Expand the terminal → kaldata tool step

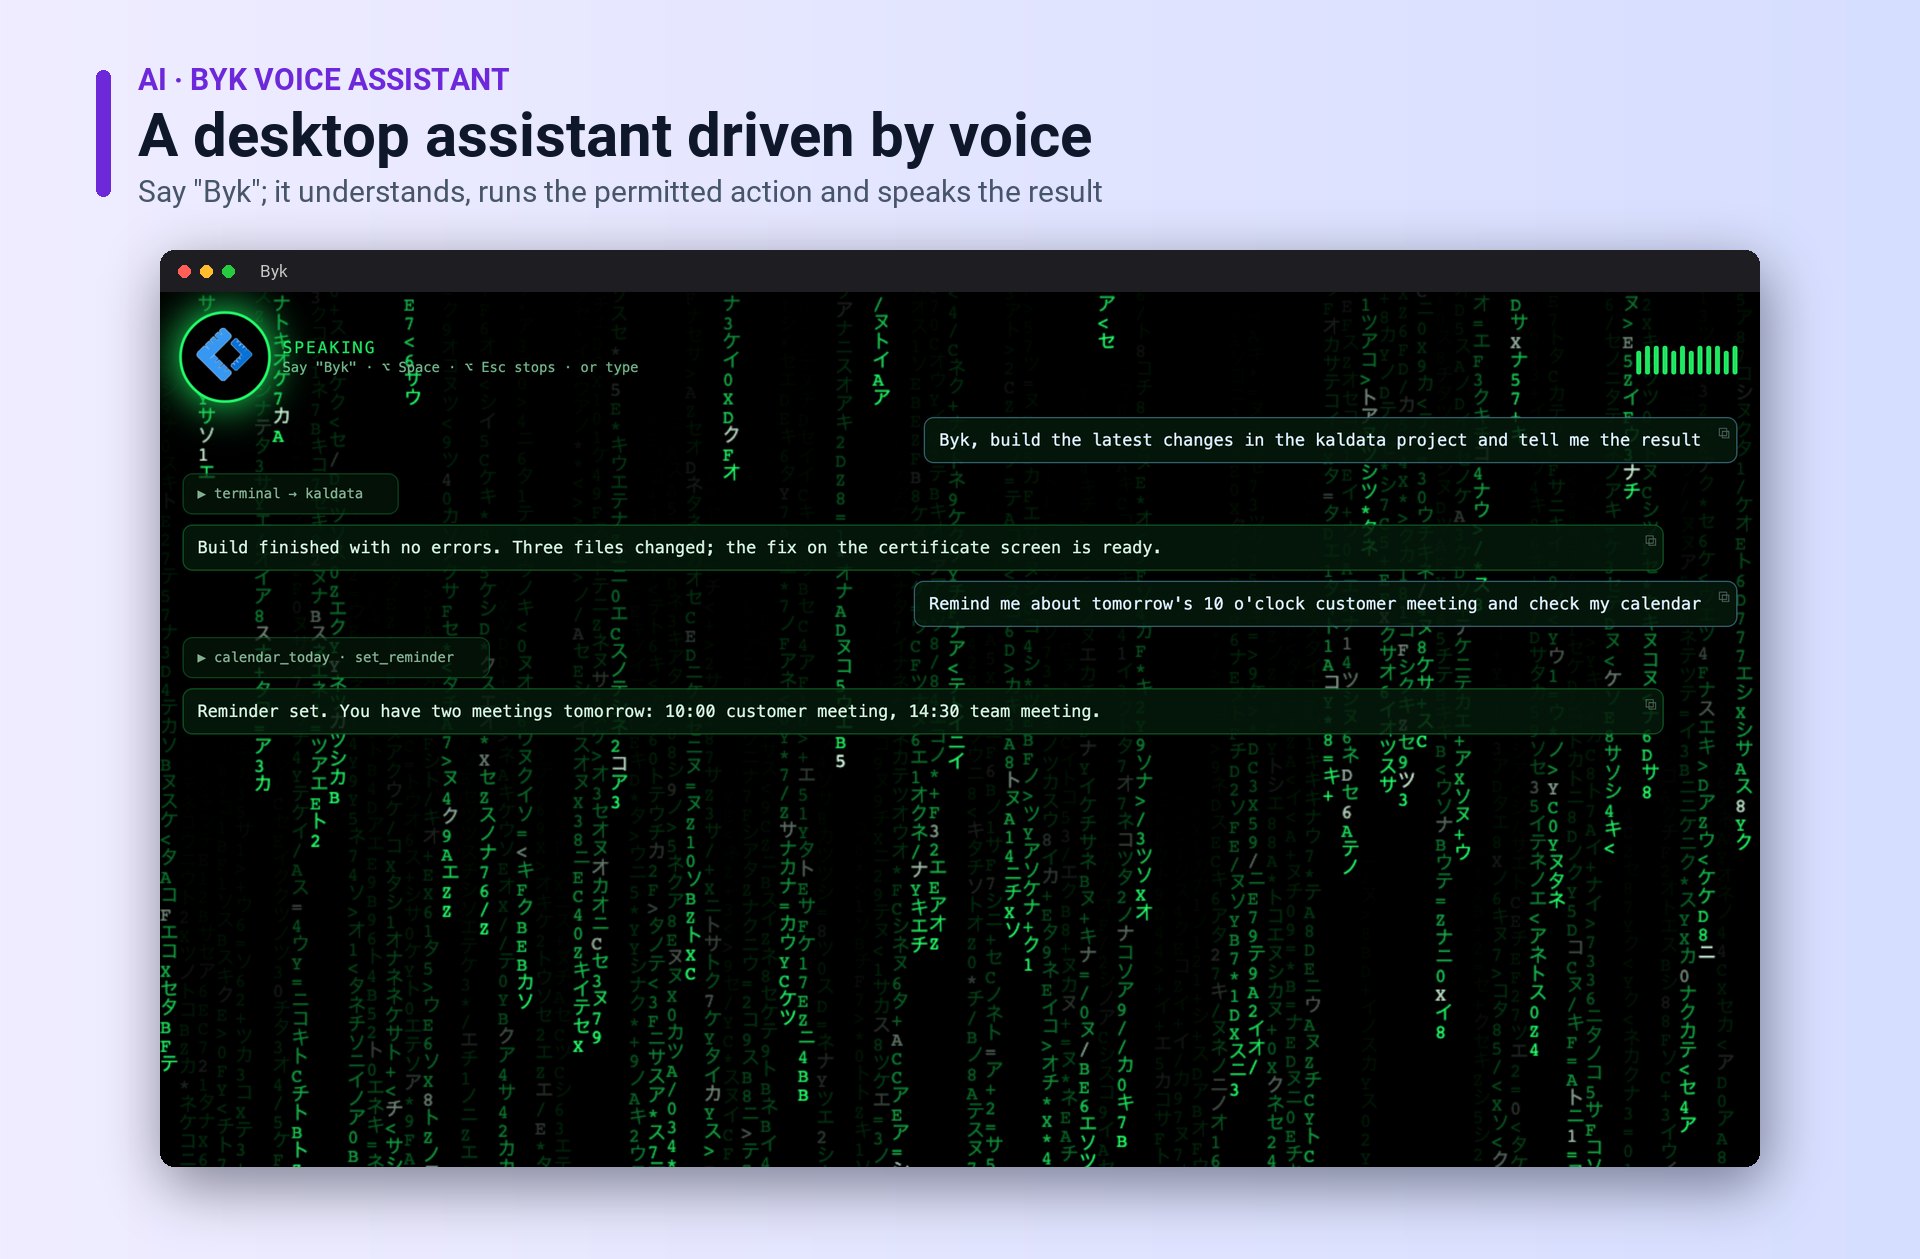[290, 494]
